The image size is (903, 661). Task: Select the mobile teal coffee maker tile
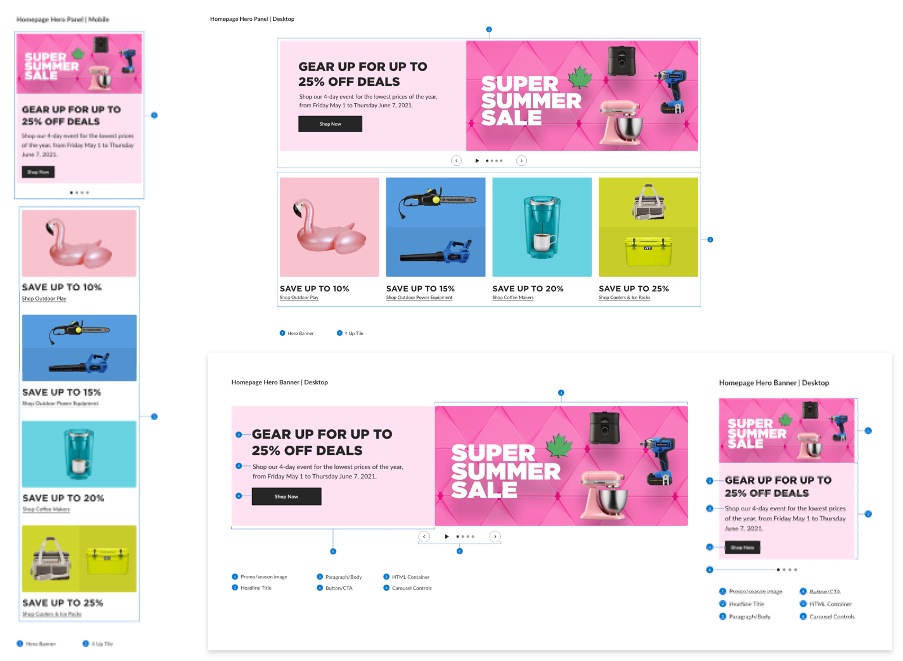tap(79, 454)
